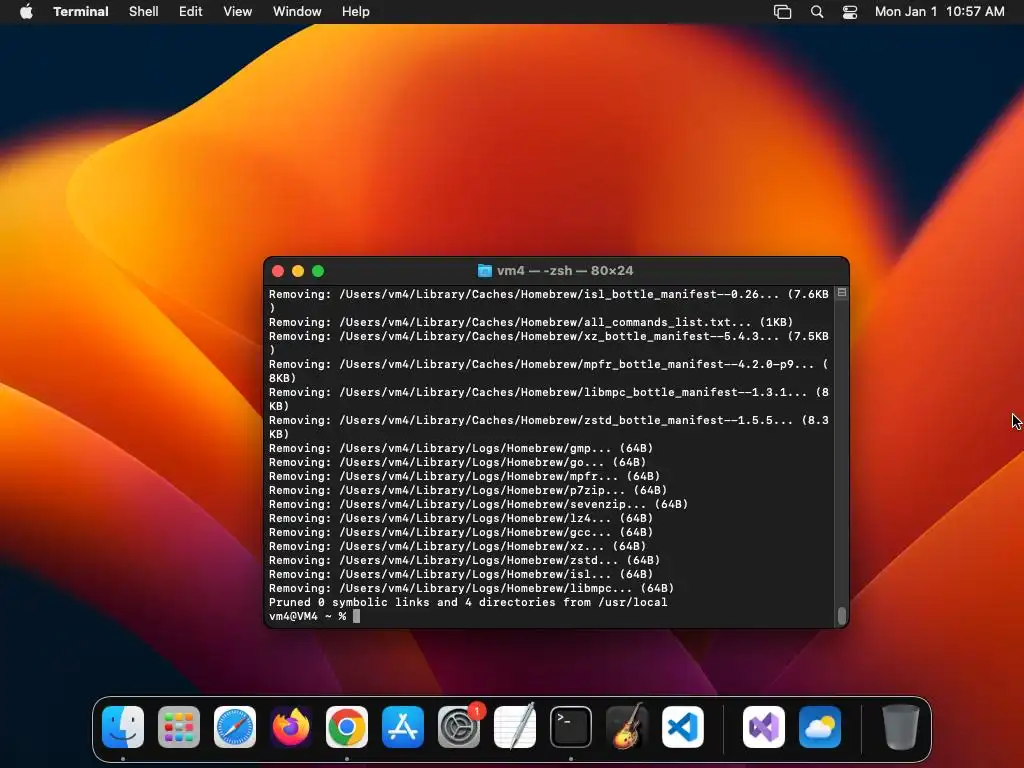
Task: Click the libmpc_bottle_manifest removal line
Action: coord(549,399)
